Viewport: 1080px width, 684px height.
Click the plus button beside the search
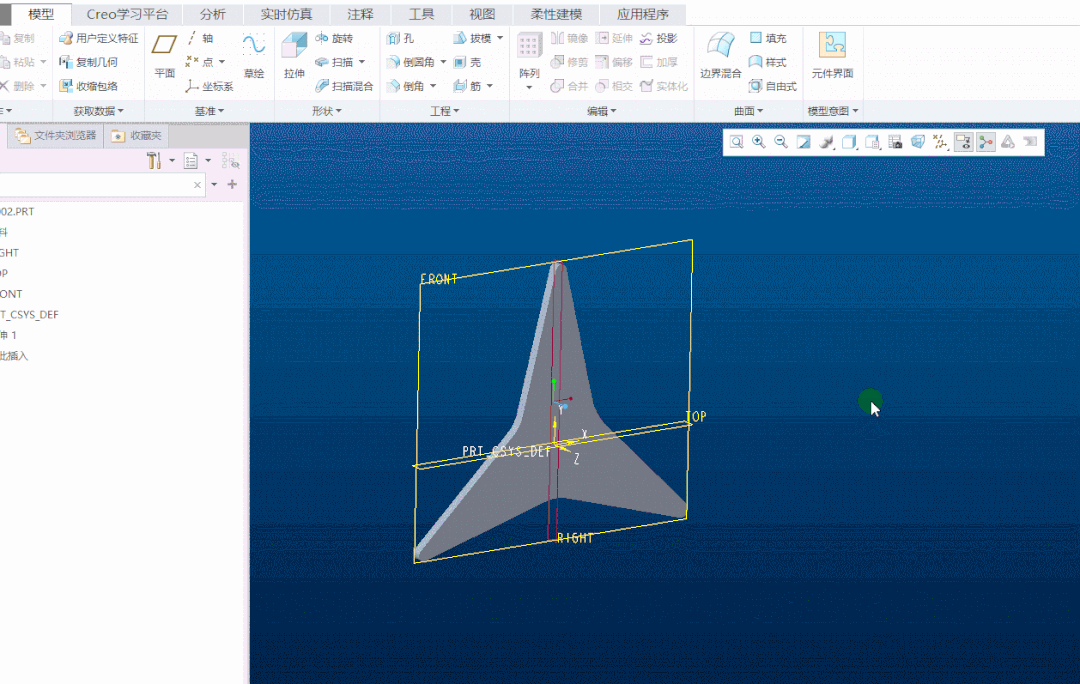(x=232, y=185)
